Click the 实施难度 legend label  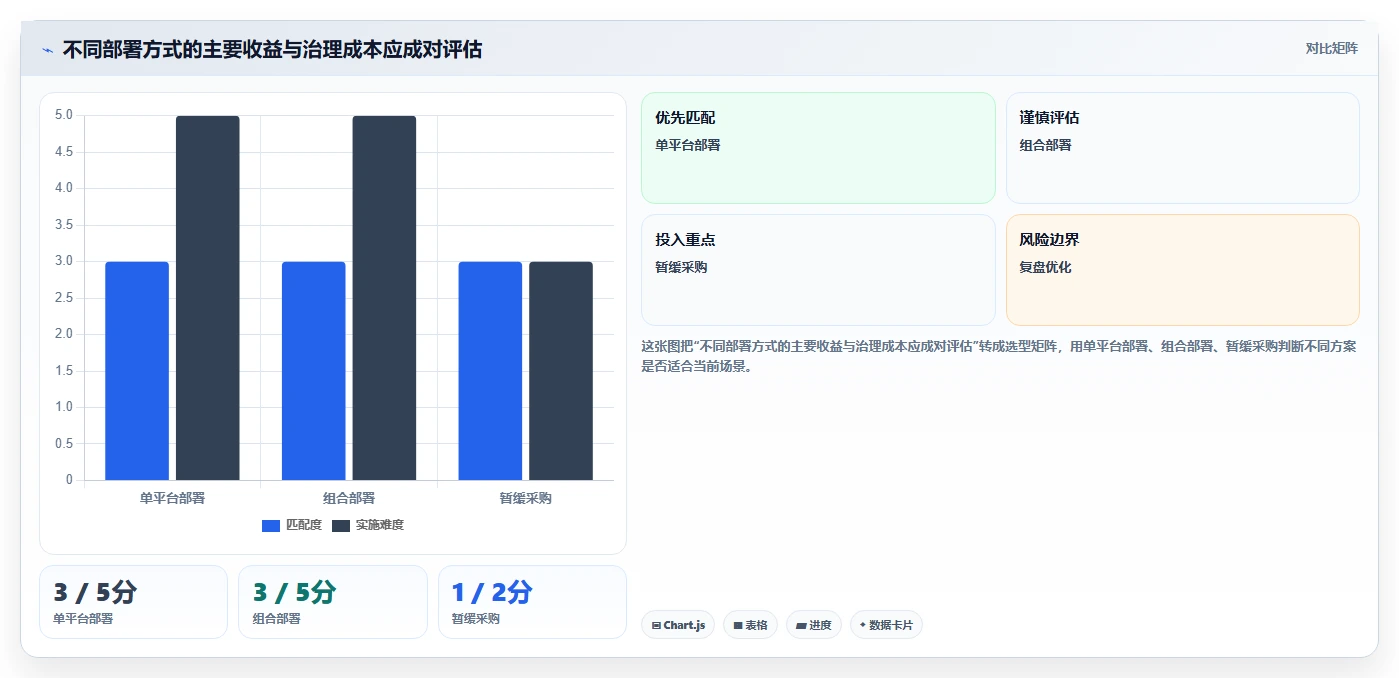point(380,525)
